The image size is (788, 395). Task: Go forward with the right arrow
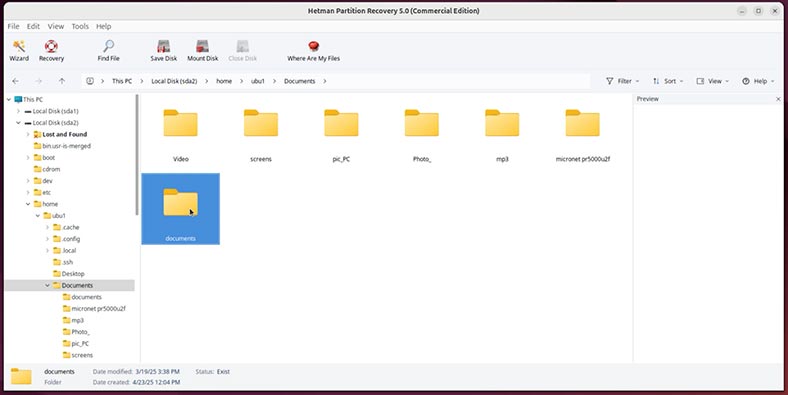[x=39, y=81]
